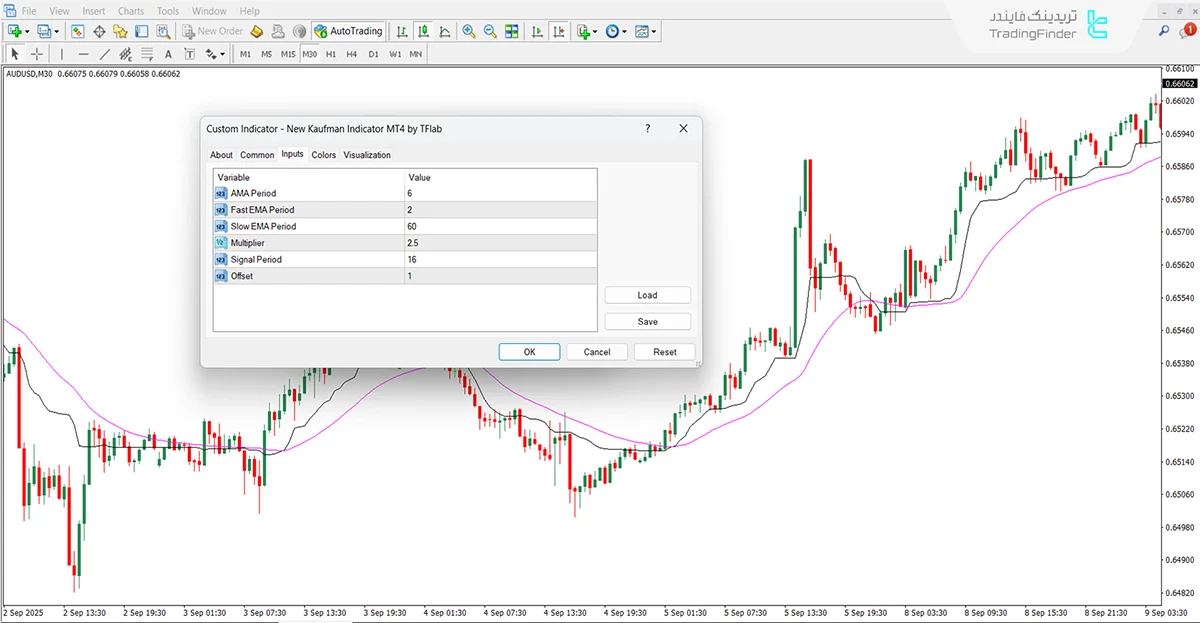Open the Tile Windows chart layout
The width and height of the screenshot is (1200, 623).
point(513,31)
